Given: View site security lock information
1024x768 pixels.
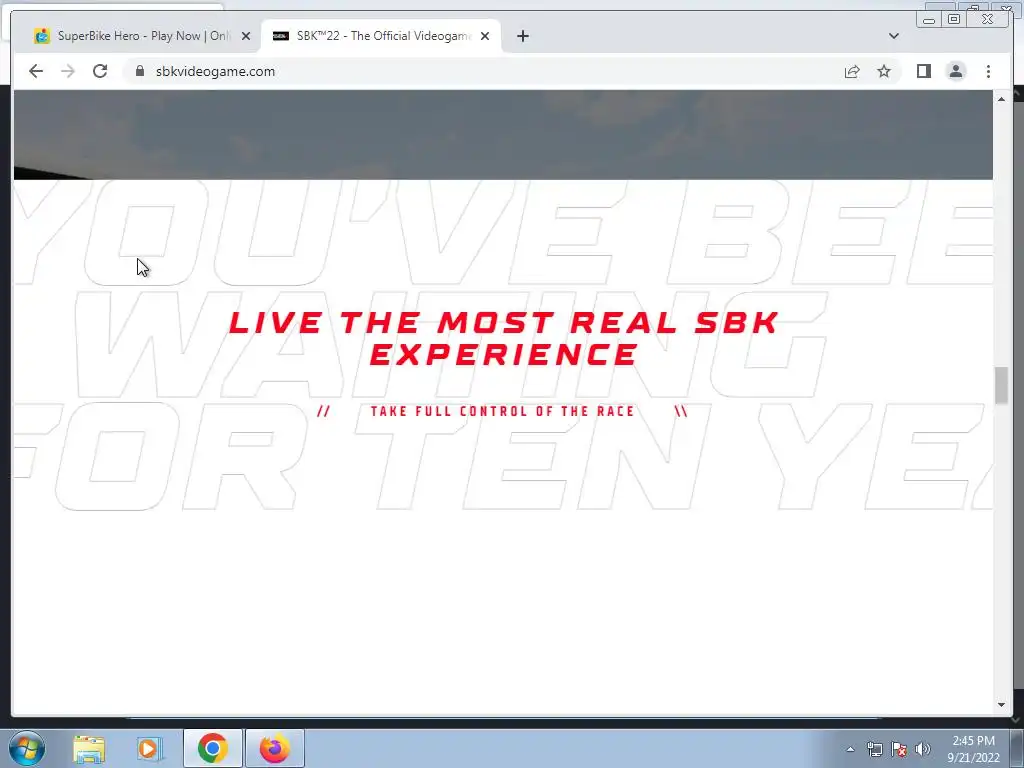Looking at the screenshot, I should (139, 71).
